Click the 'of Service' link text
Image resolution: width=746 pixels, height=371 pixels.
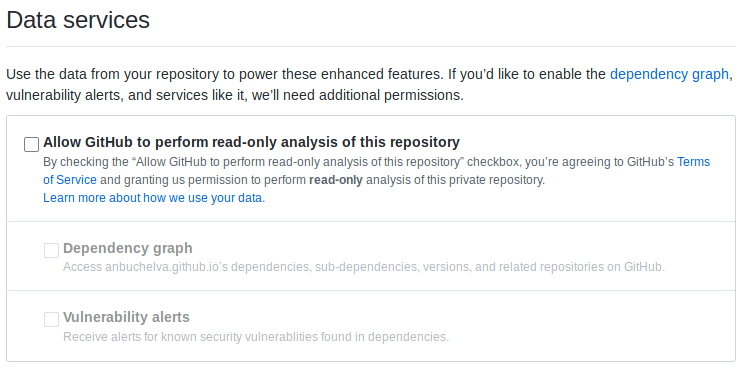click(x=70, y=180)
